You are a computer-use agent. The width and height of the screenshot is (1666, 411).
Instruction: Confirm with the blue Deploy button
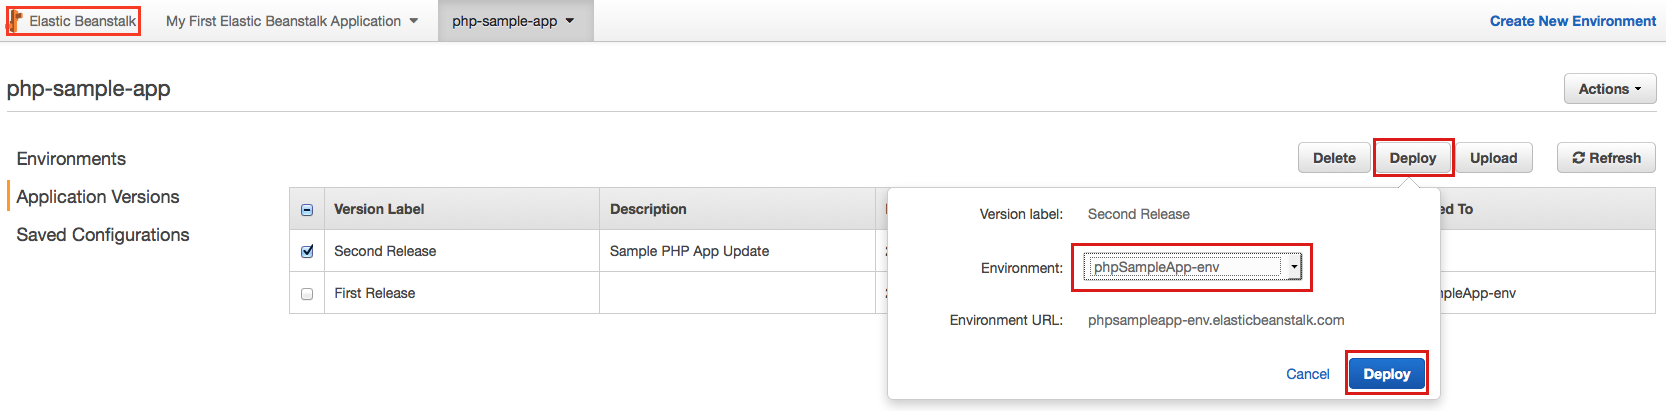pyautogui.click(x=1386, y=374)
